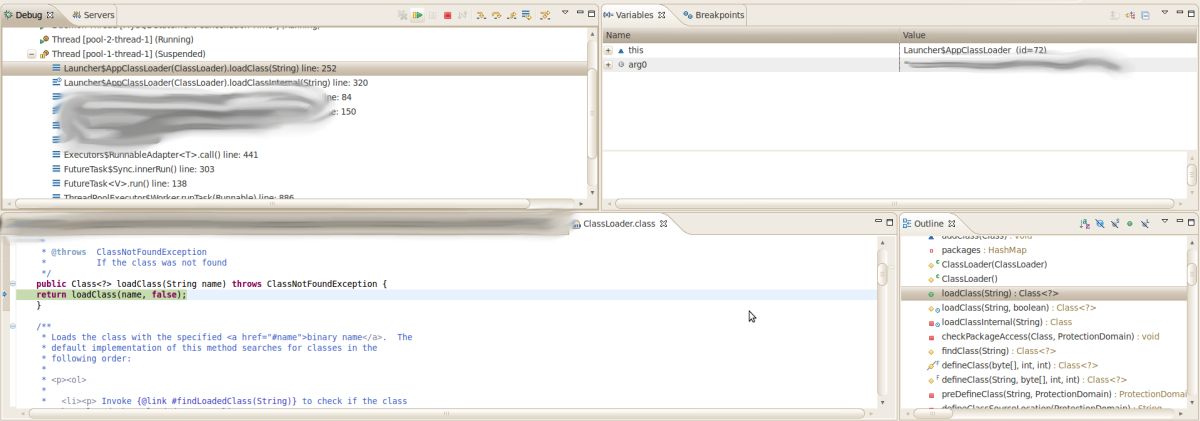Click the Drop to Frame icon

pos(526,15)
